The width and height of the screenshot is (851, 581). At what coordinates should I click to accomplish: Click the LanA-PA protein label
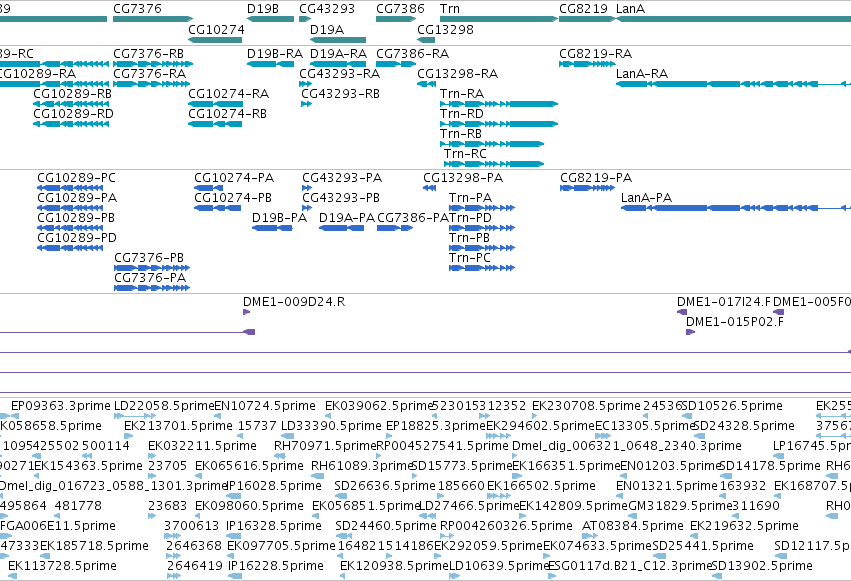(x=646, y=198)
